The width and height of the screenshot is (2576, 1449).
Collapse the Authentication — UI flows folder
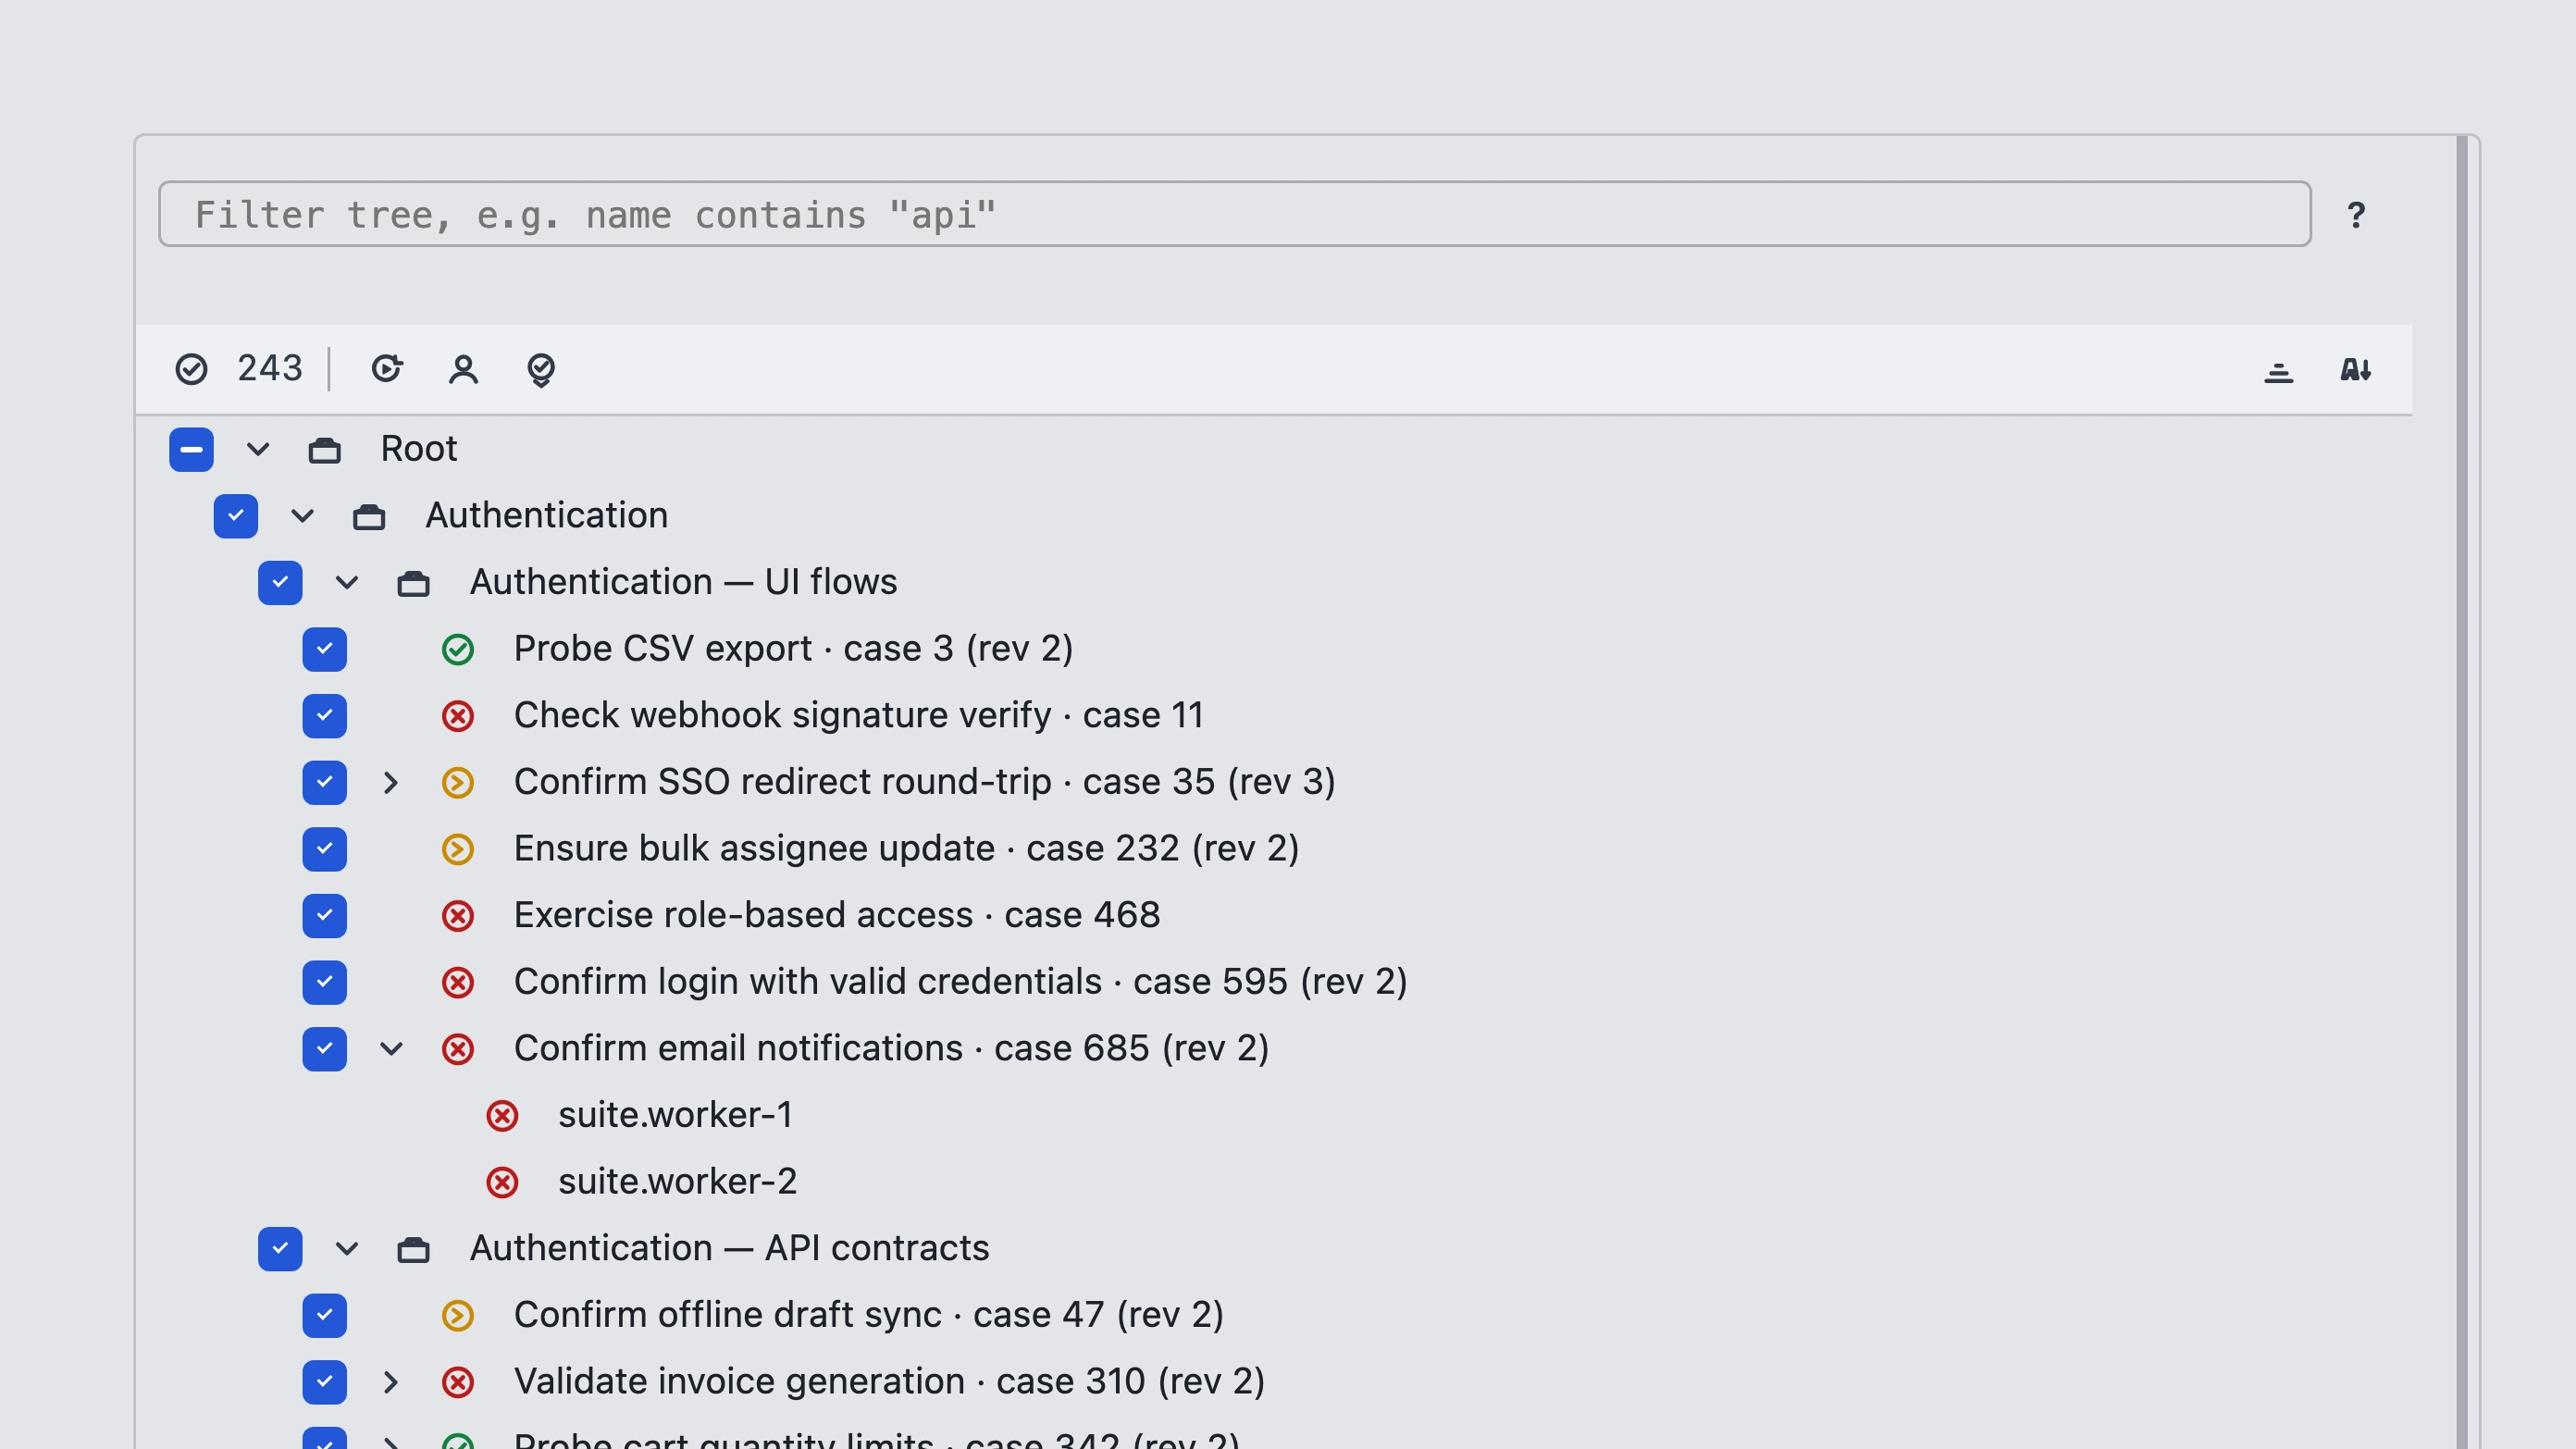pyautogui.click(x=347, y=582)
